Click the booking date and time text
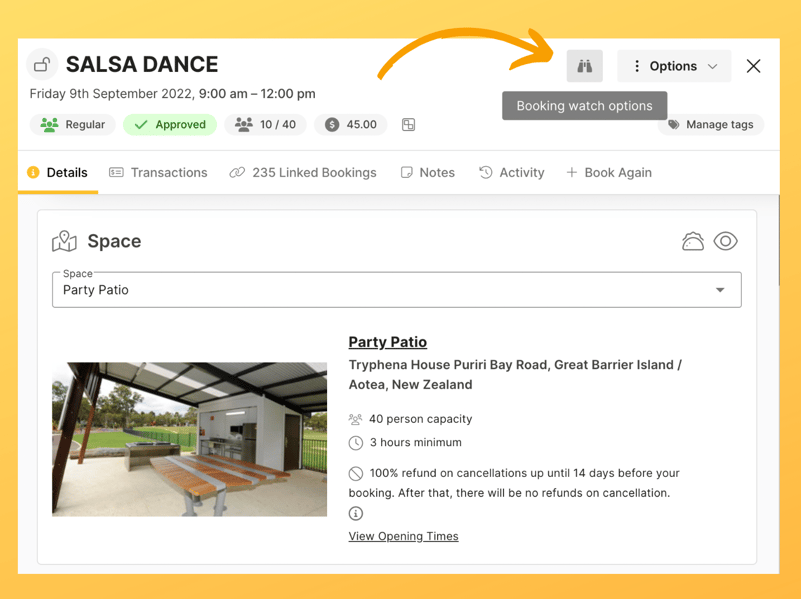The height and width of the screenshot is (599, 801). 172,94
